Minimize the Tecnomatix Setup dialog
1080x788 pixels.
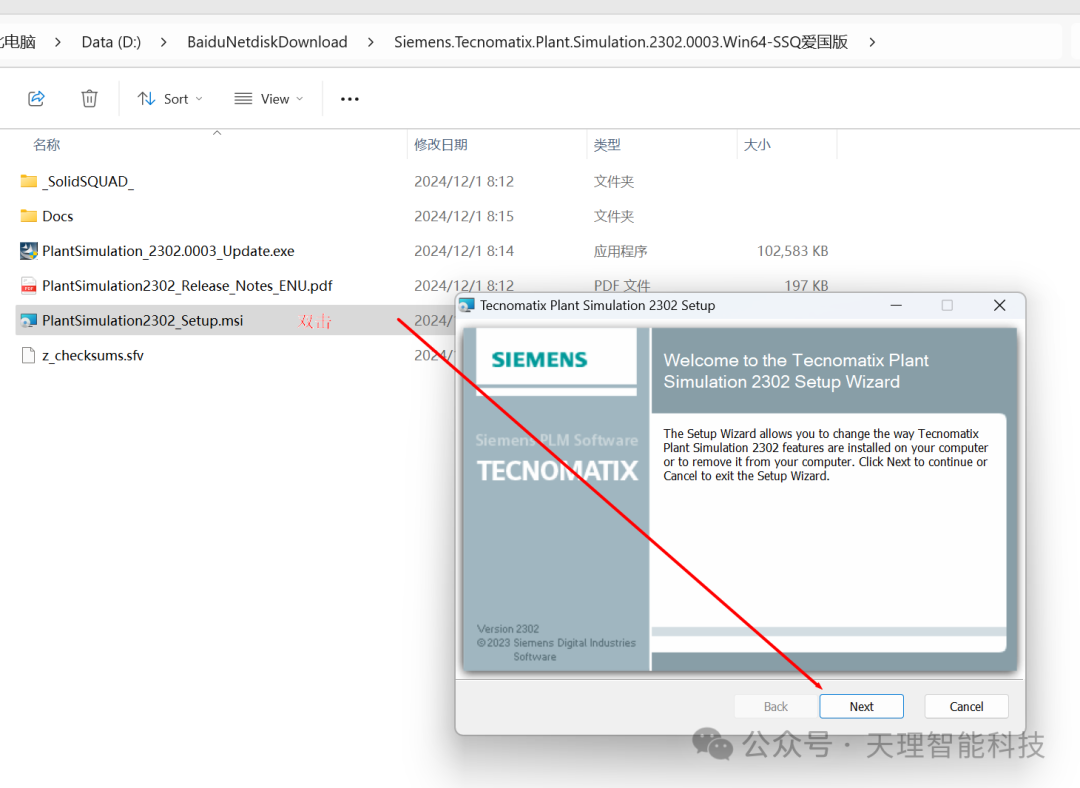coord(896,305)
